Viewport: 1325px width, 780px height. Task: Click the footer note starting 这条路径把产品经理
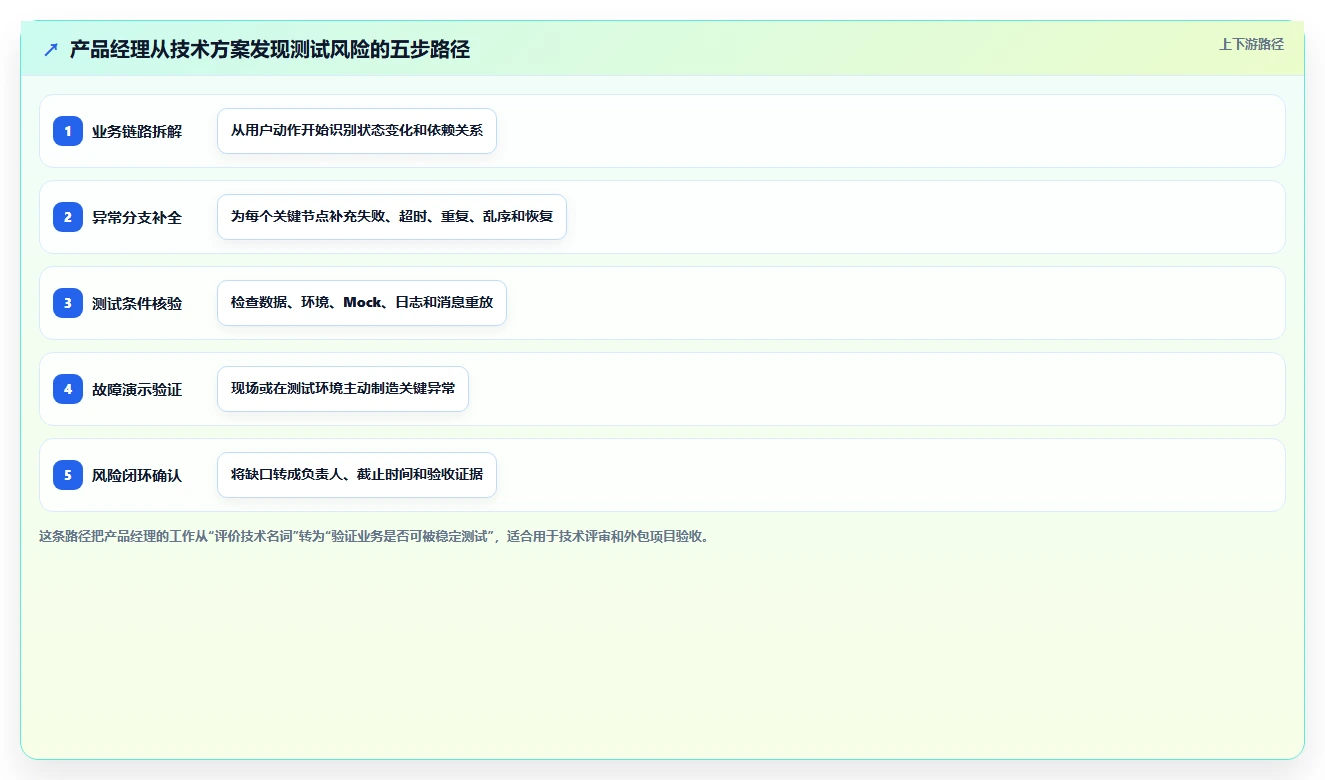(x=375, y=536)
